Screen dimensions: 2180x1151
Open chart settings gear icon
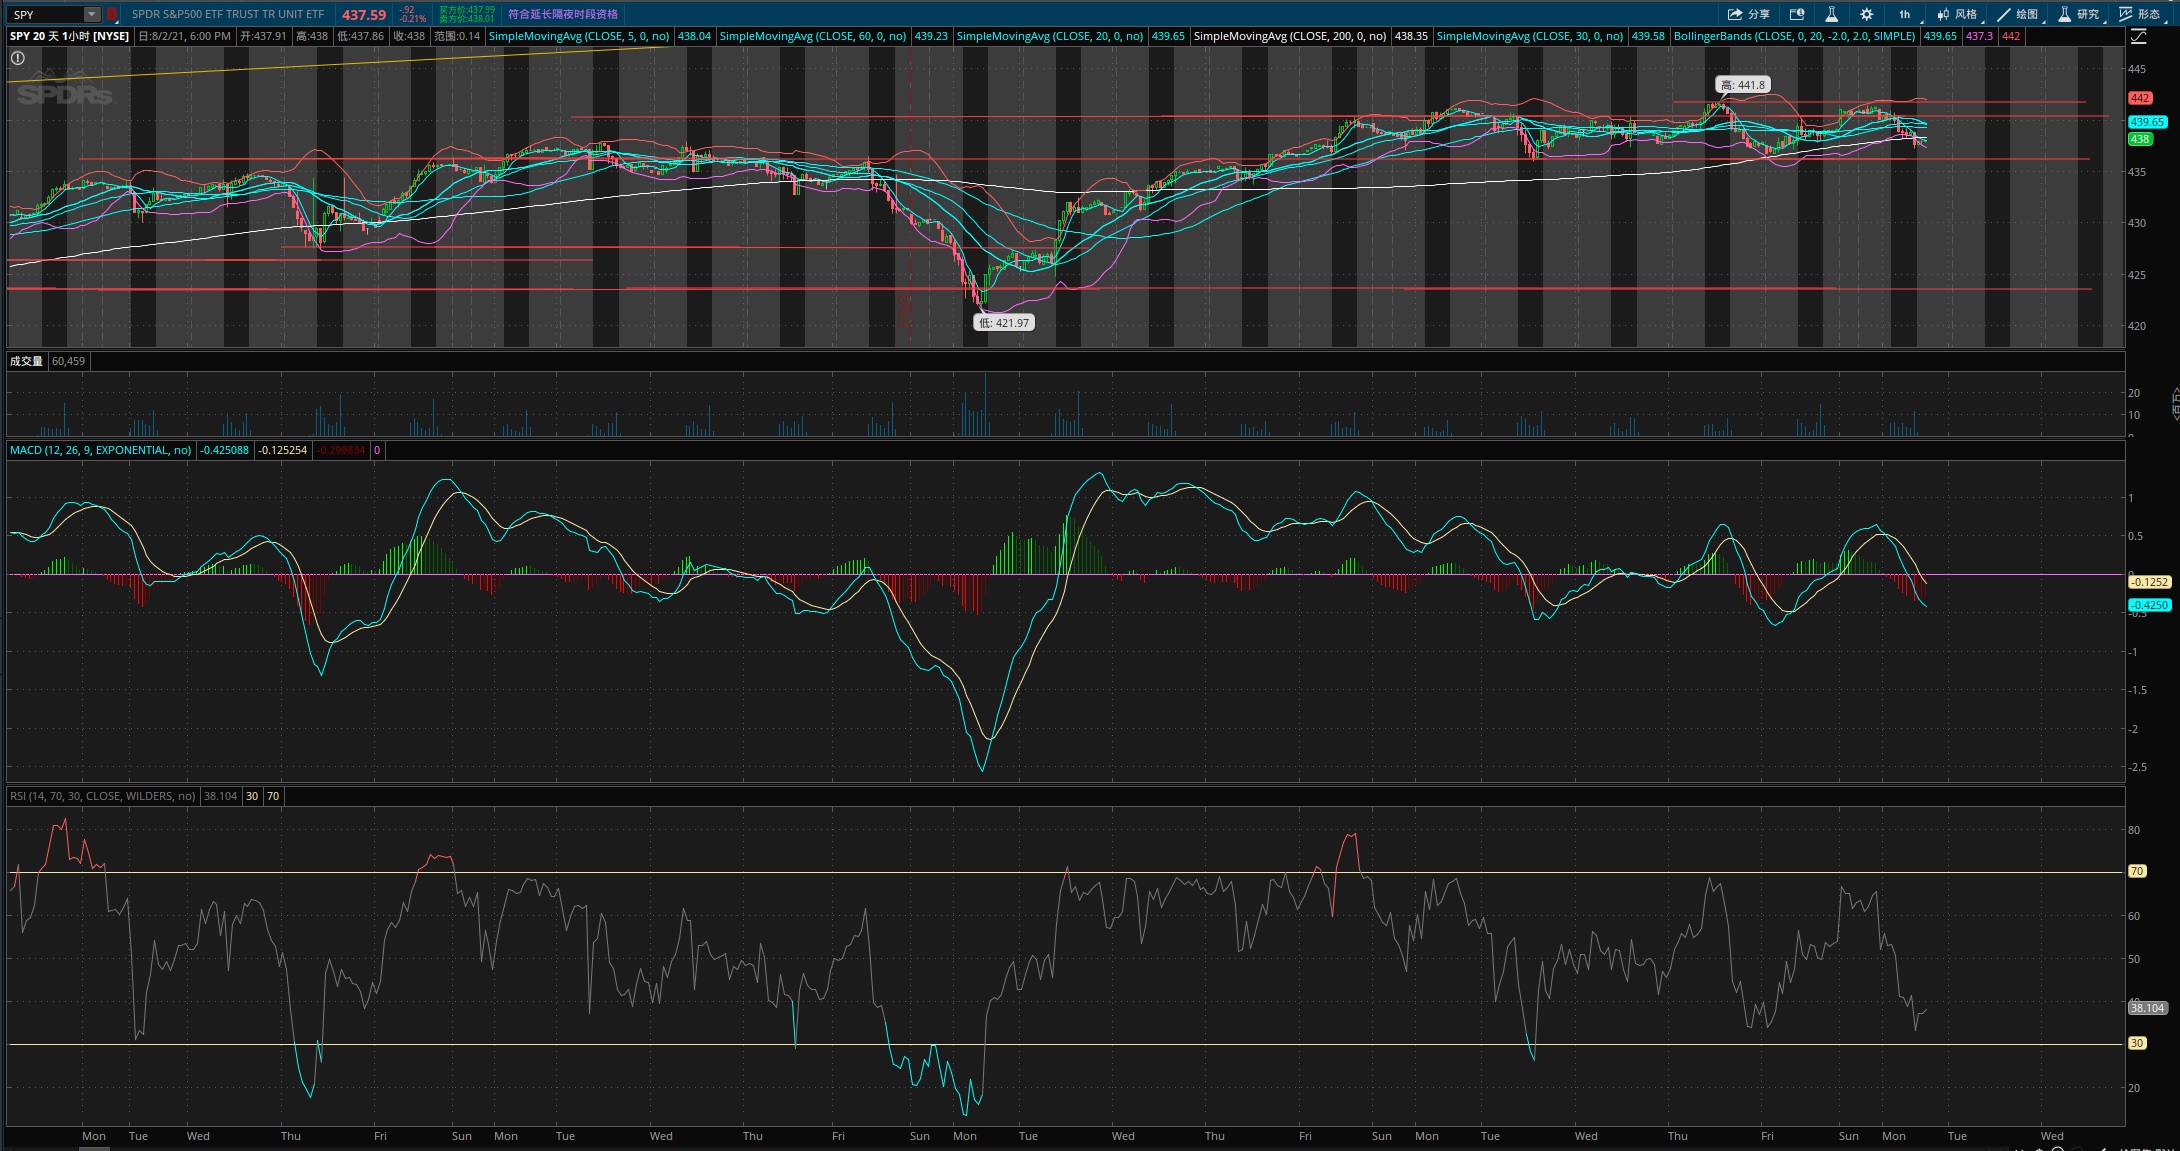pos(1866,14)
